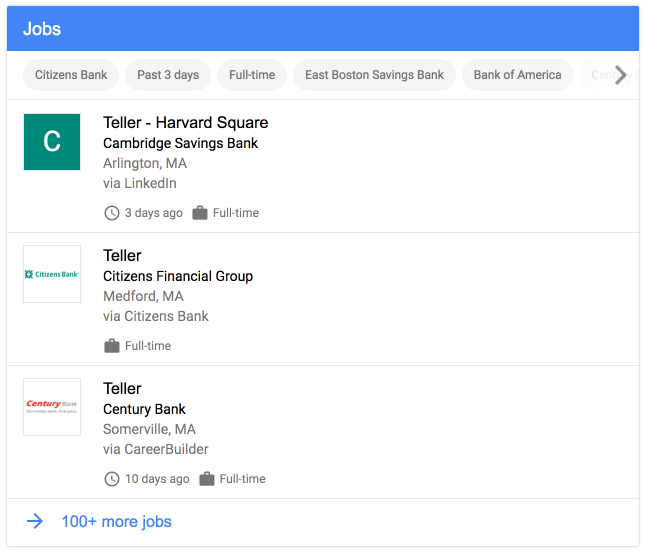Enable the Past 3 days filter chip
Screen dimensions: 645x552
point(168,75)
